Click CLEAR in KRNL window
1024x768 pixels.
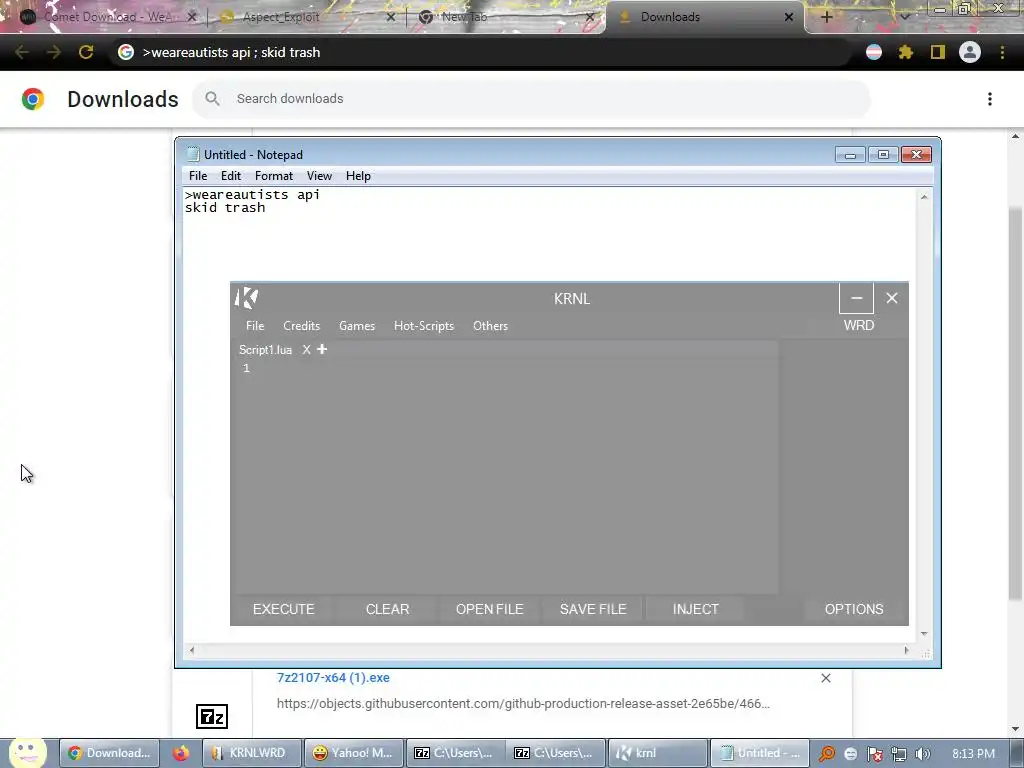[387, 609]
